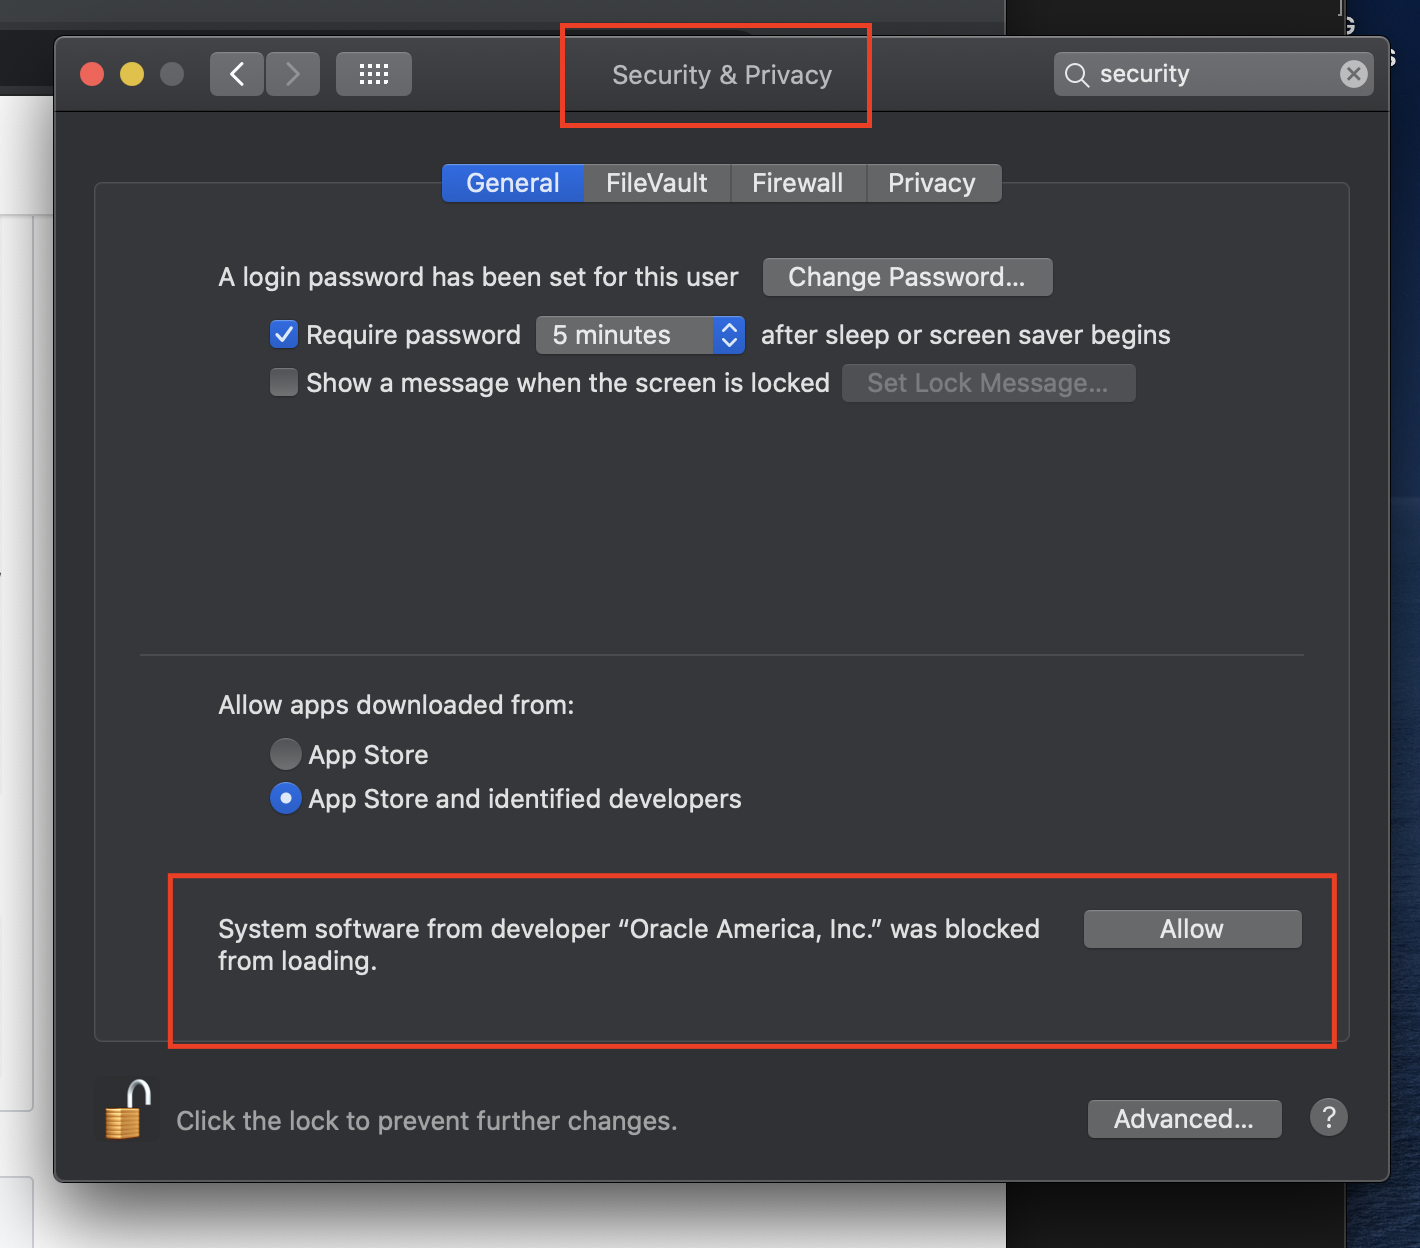The height and width of the screenshot is (1248, 1420).
Task: Switch to the FileVault tab
Action: (x=656, y=183)
